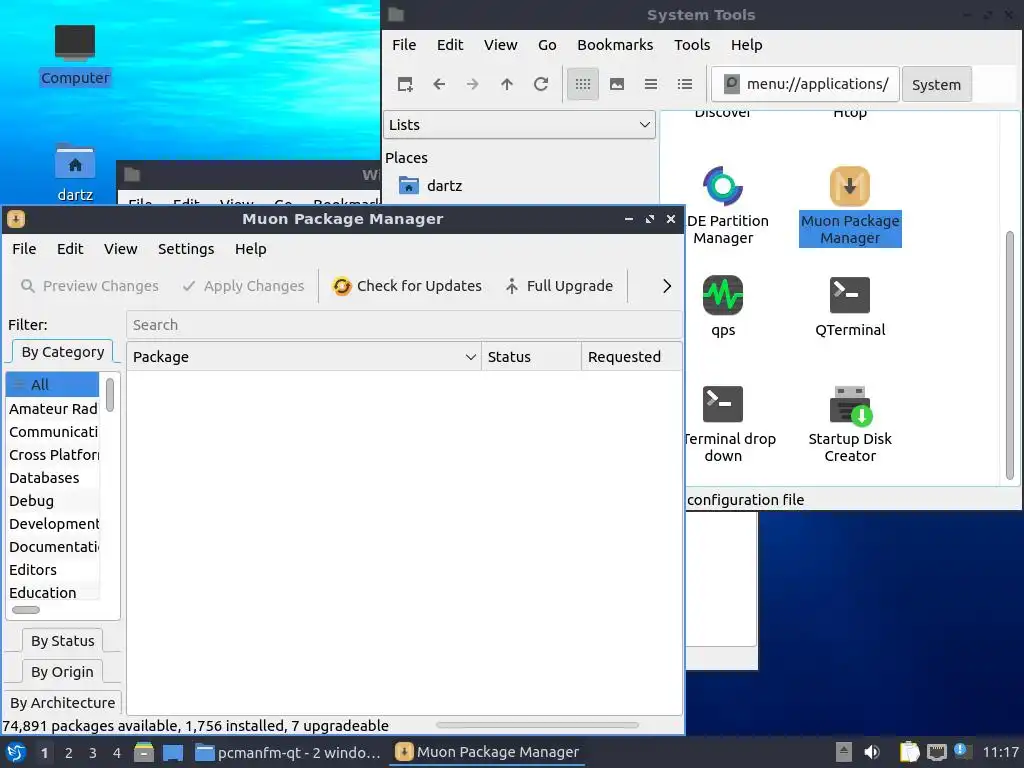The width and height of the screenshot is (1024, 768).
Task: Select the By Status filter tab
Action: tap(63, 641)
